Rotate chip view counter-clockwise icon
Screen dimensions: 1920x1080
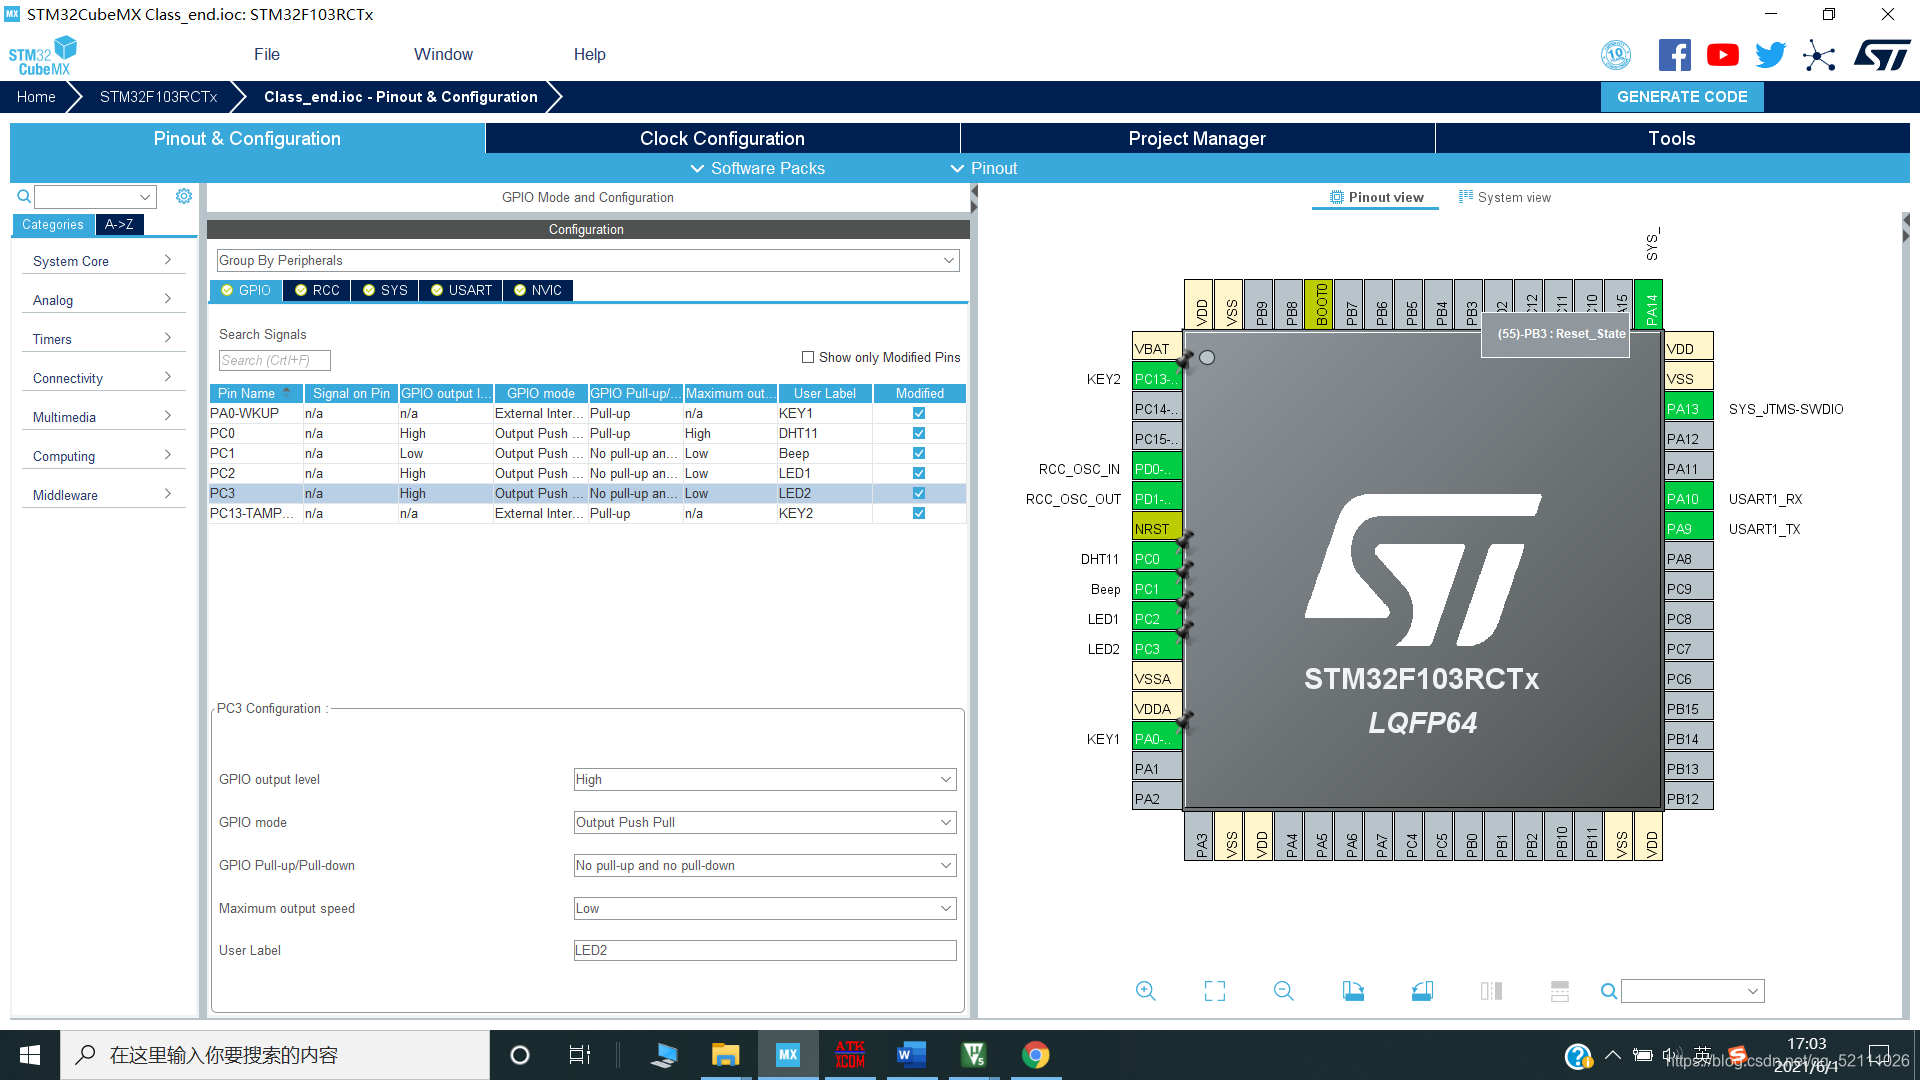click(1422, 991)
